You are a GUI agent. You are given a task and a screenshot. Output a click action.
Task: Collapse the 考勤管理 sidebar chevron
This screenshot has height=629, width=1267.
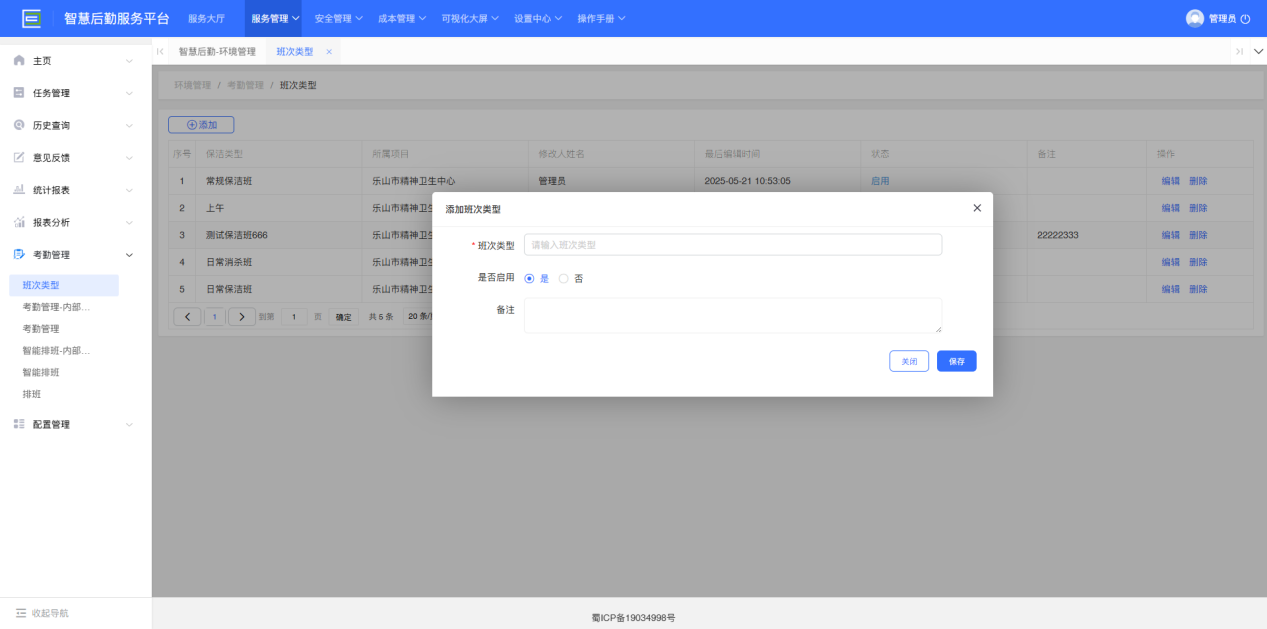[x=129, y=254]
